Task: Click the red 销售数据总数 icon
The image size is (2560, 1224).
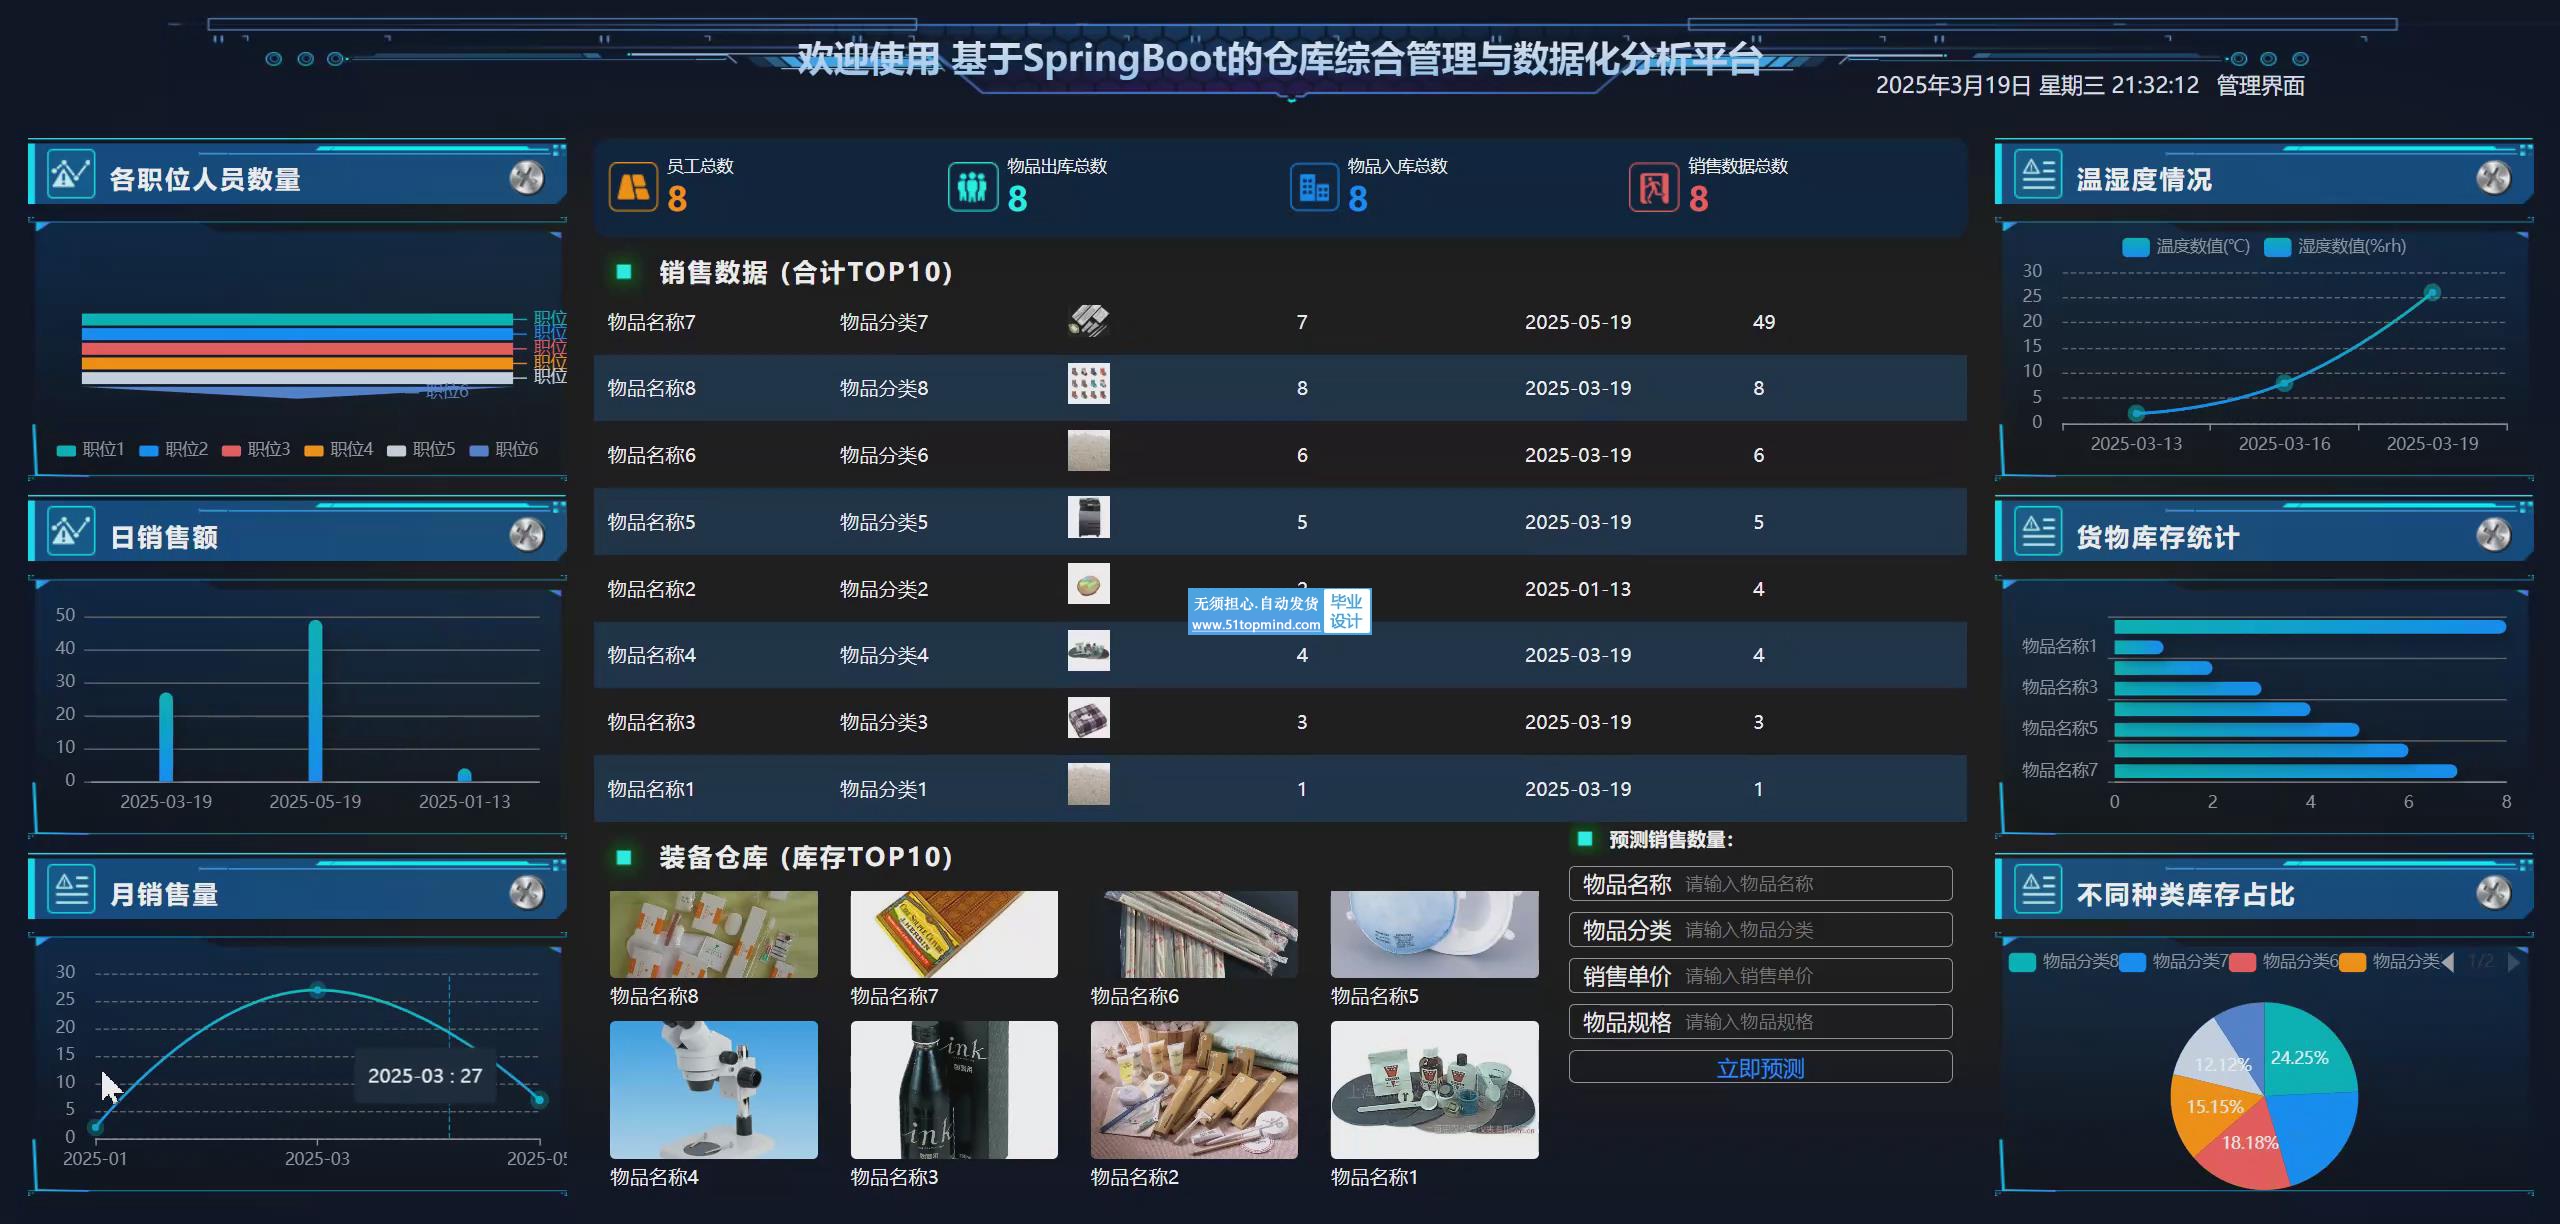Action: point(1653,187)
